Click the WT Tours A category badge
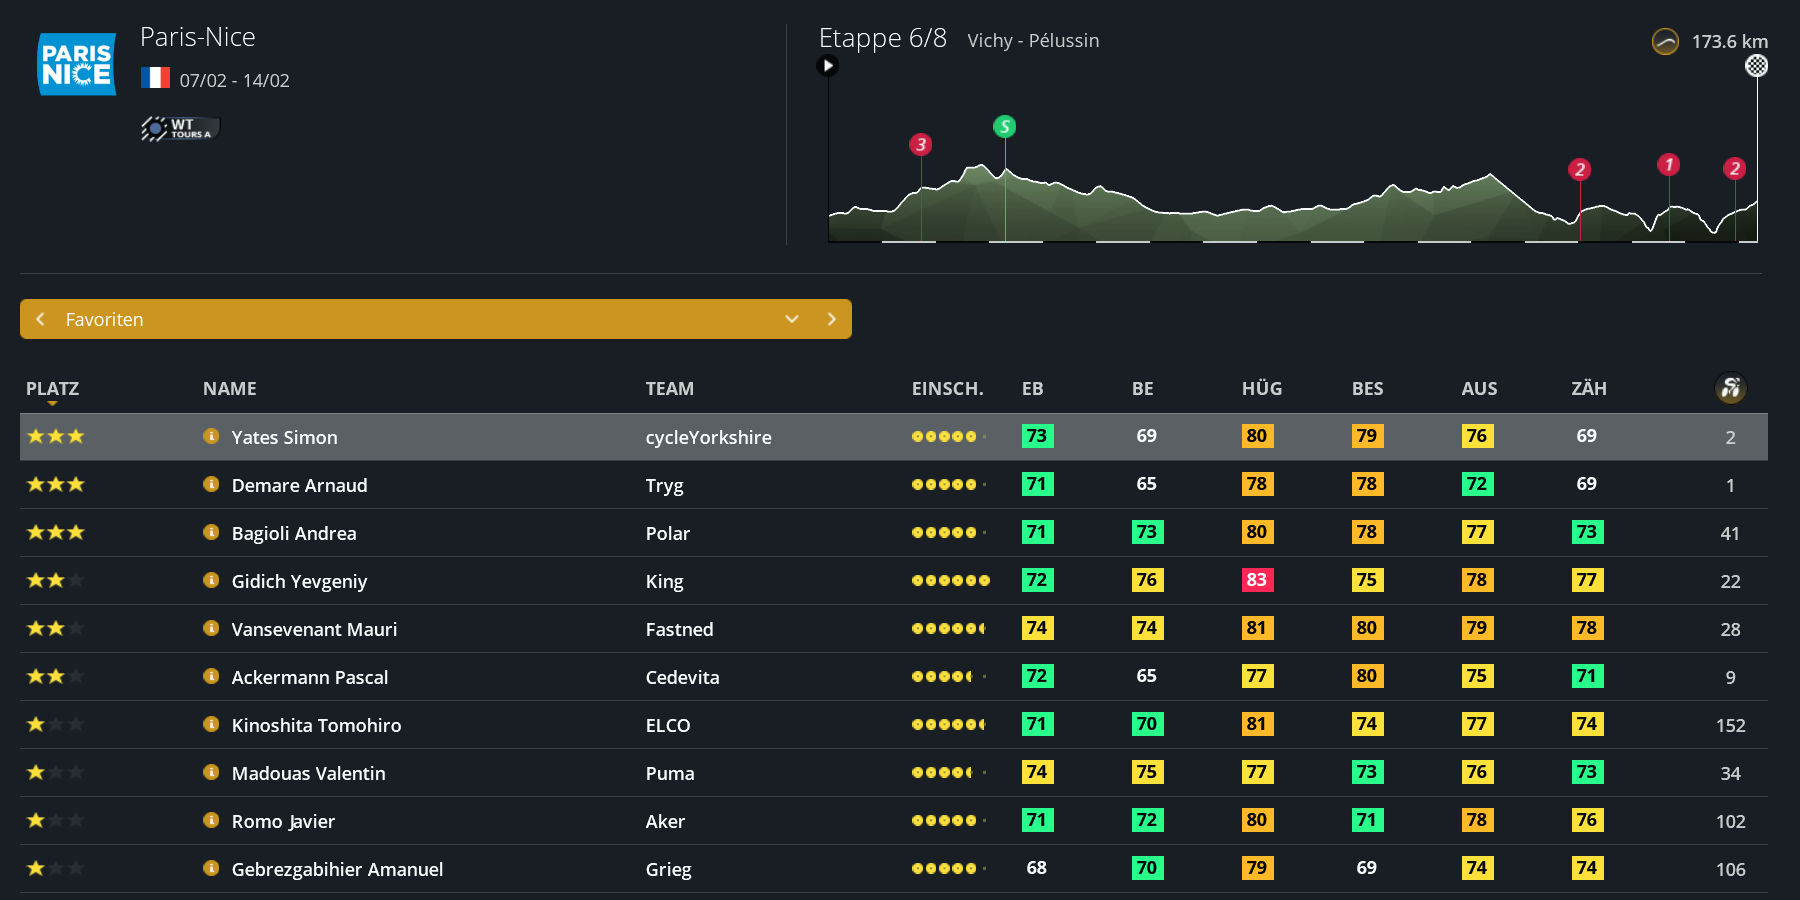Image resolution: width=1800 pixels, height=900 pixels. [x=180, y=128]
